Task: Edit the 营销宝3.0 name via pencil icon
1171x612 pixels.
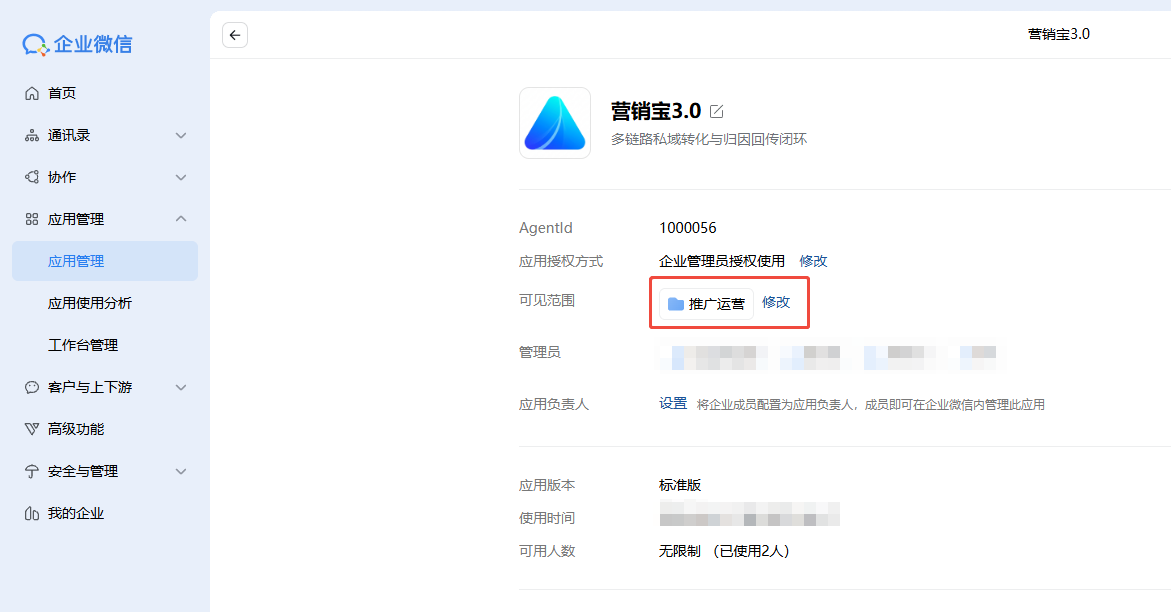Action: [716, 111]
